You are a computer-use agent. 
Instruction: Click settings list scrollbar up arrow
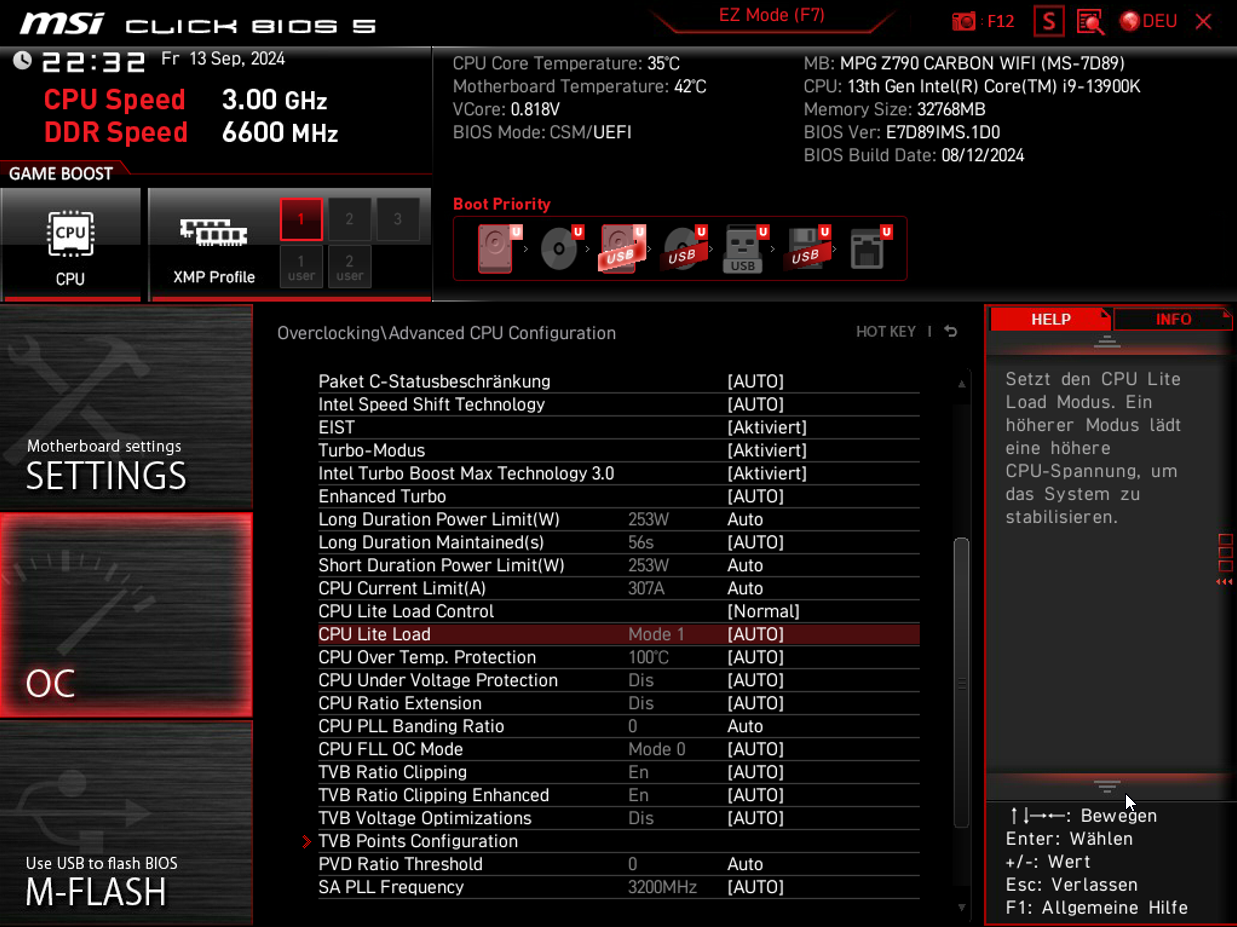tap(962, 384)
